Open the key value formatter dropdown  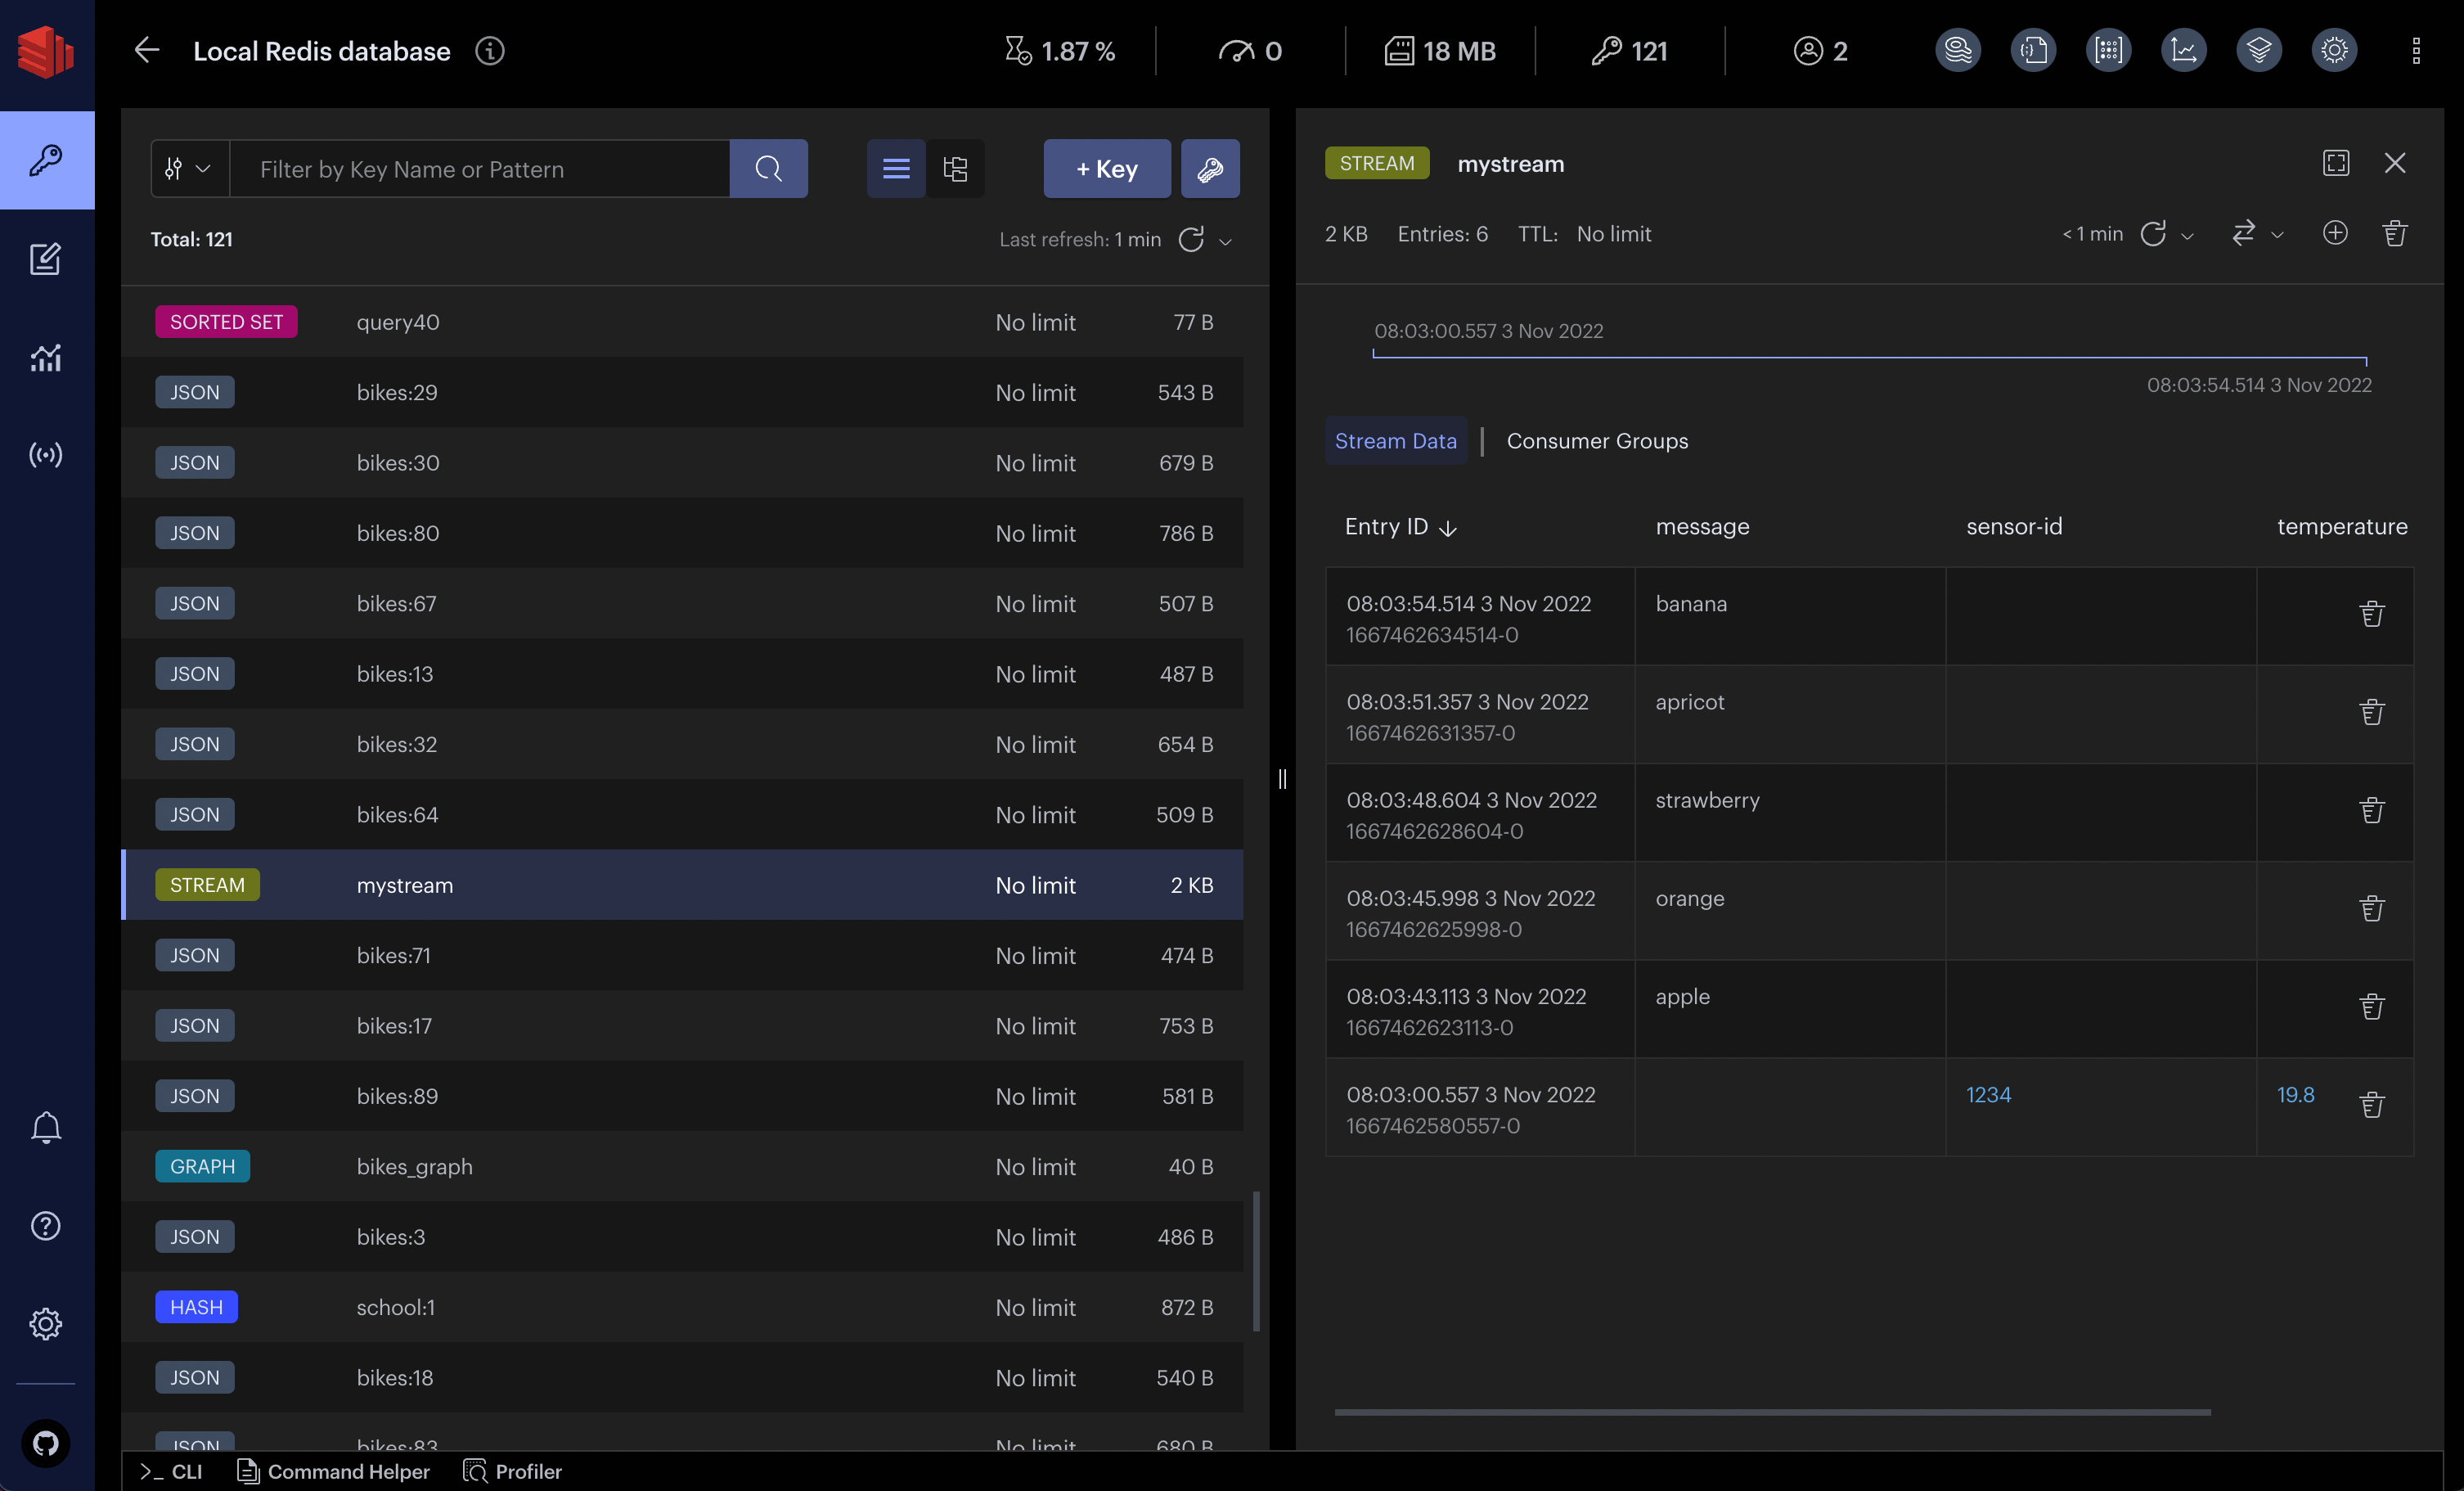point(2257,234)
